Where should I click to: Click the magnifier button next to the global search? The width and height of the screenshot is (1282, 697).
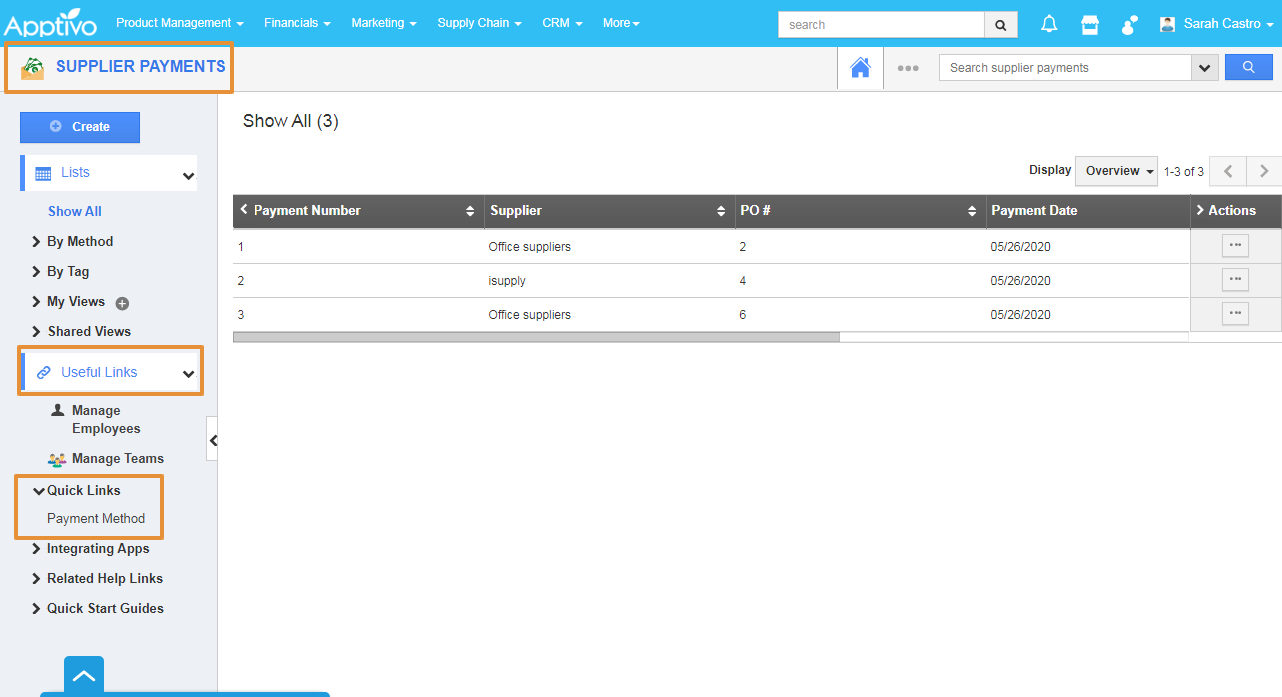(1001, 25)
